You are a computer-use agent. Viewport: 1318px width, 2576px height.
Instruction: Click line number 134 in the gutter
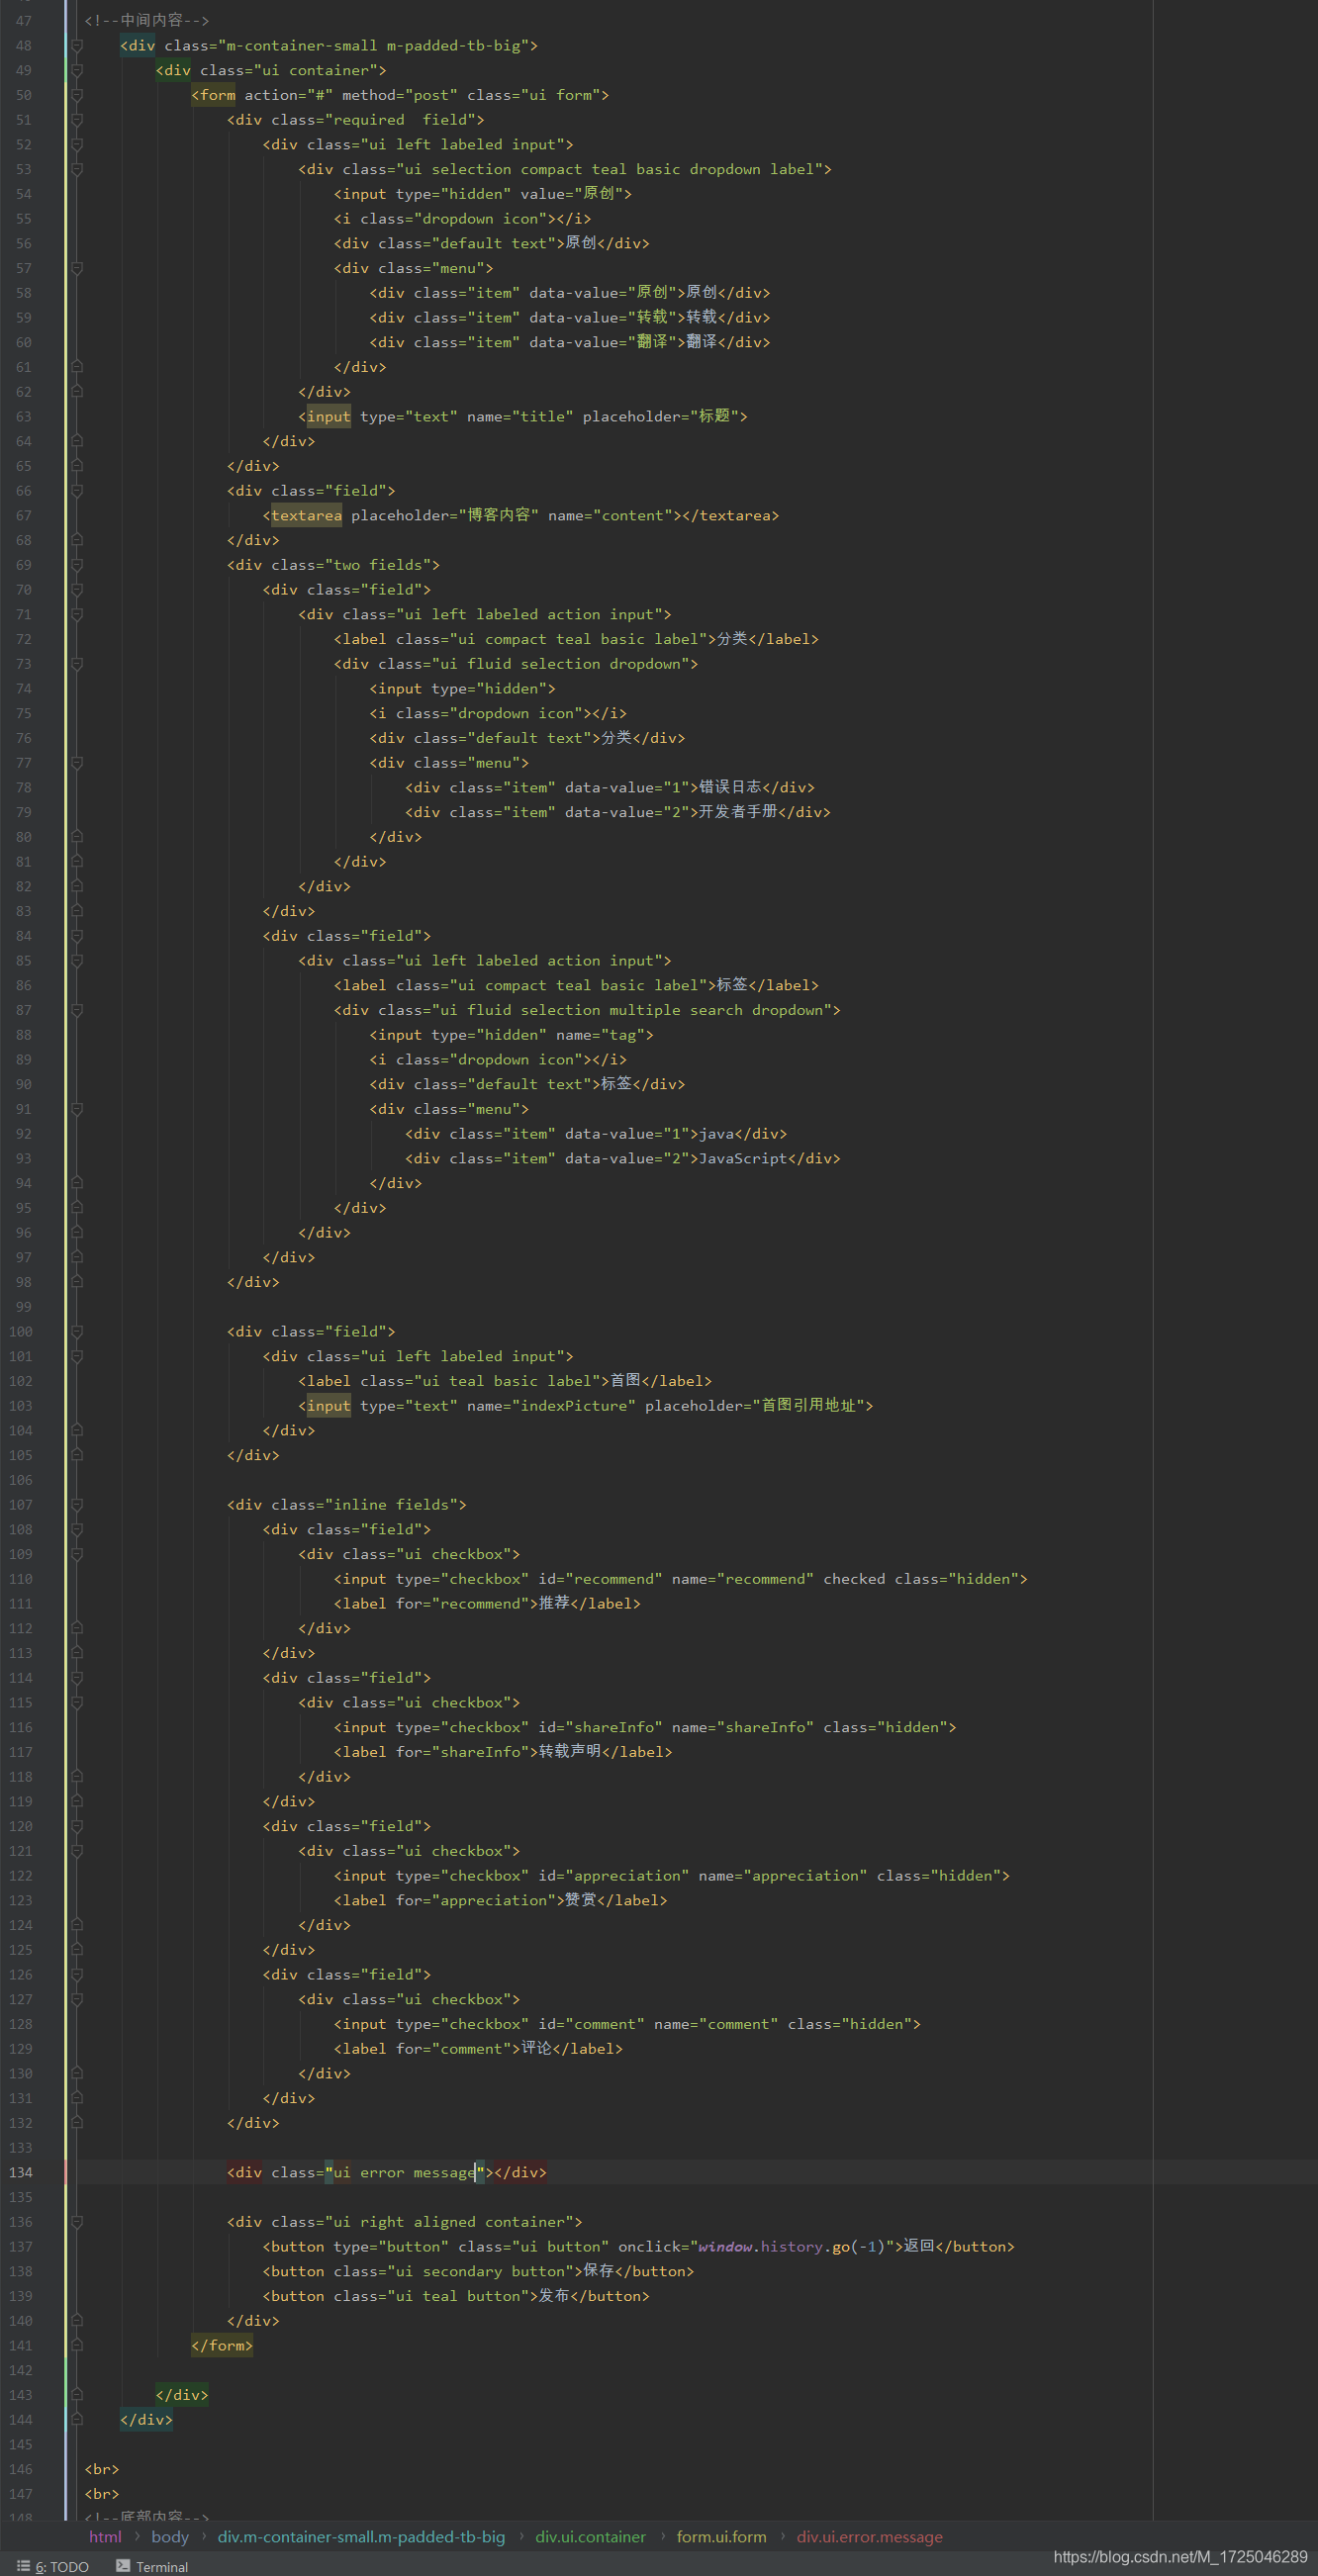tap(21, 2172)
